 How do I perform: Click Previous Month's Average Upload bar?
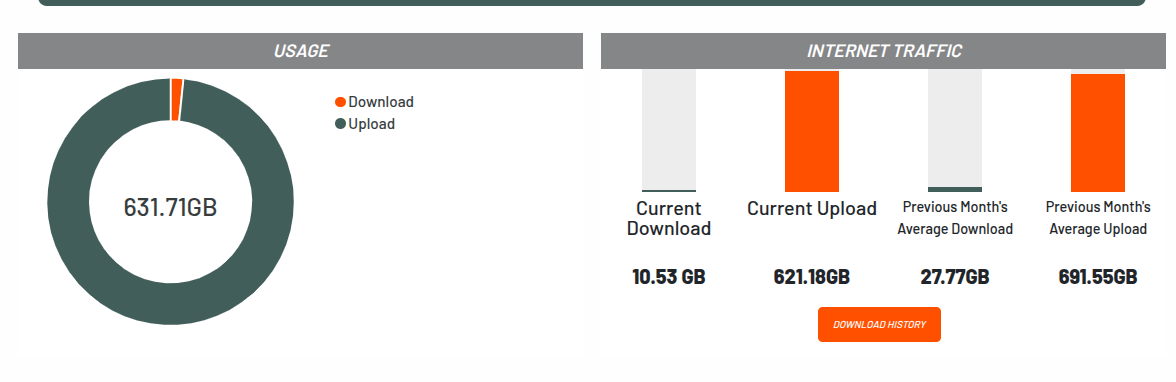tap(1098, 133)
